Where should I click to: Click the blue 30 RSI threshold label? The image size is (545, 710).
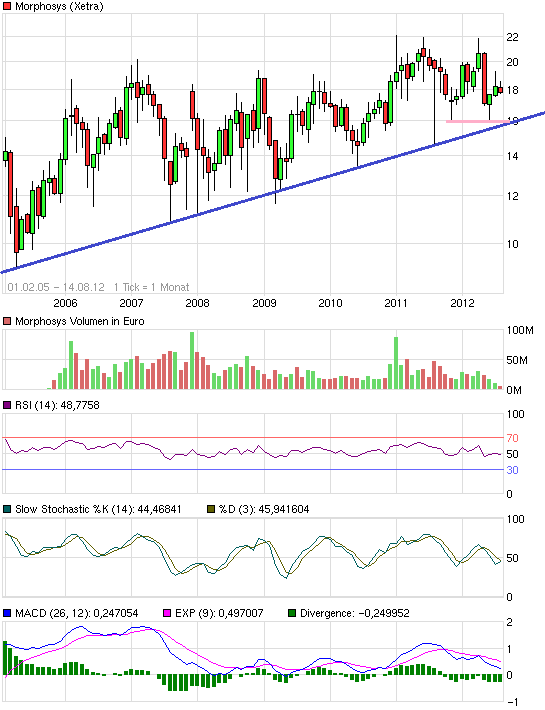pos(512,470)
